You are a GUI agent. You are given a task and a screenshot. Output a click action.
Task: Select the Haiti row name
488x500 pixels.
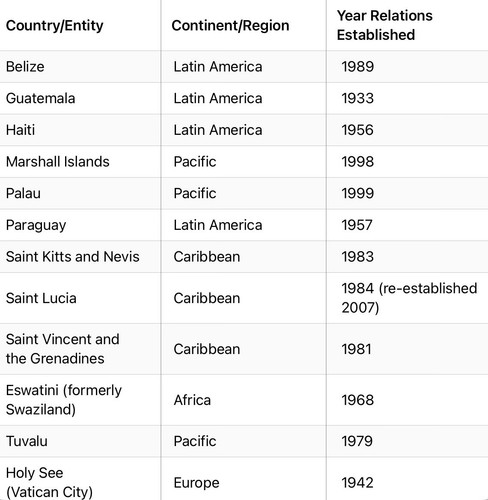(x=20, y=130)
